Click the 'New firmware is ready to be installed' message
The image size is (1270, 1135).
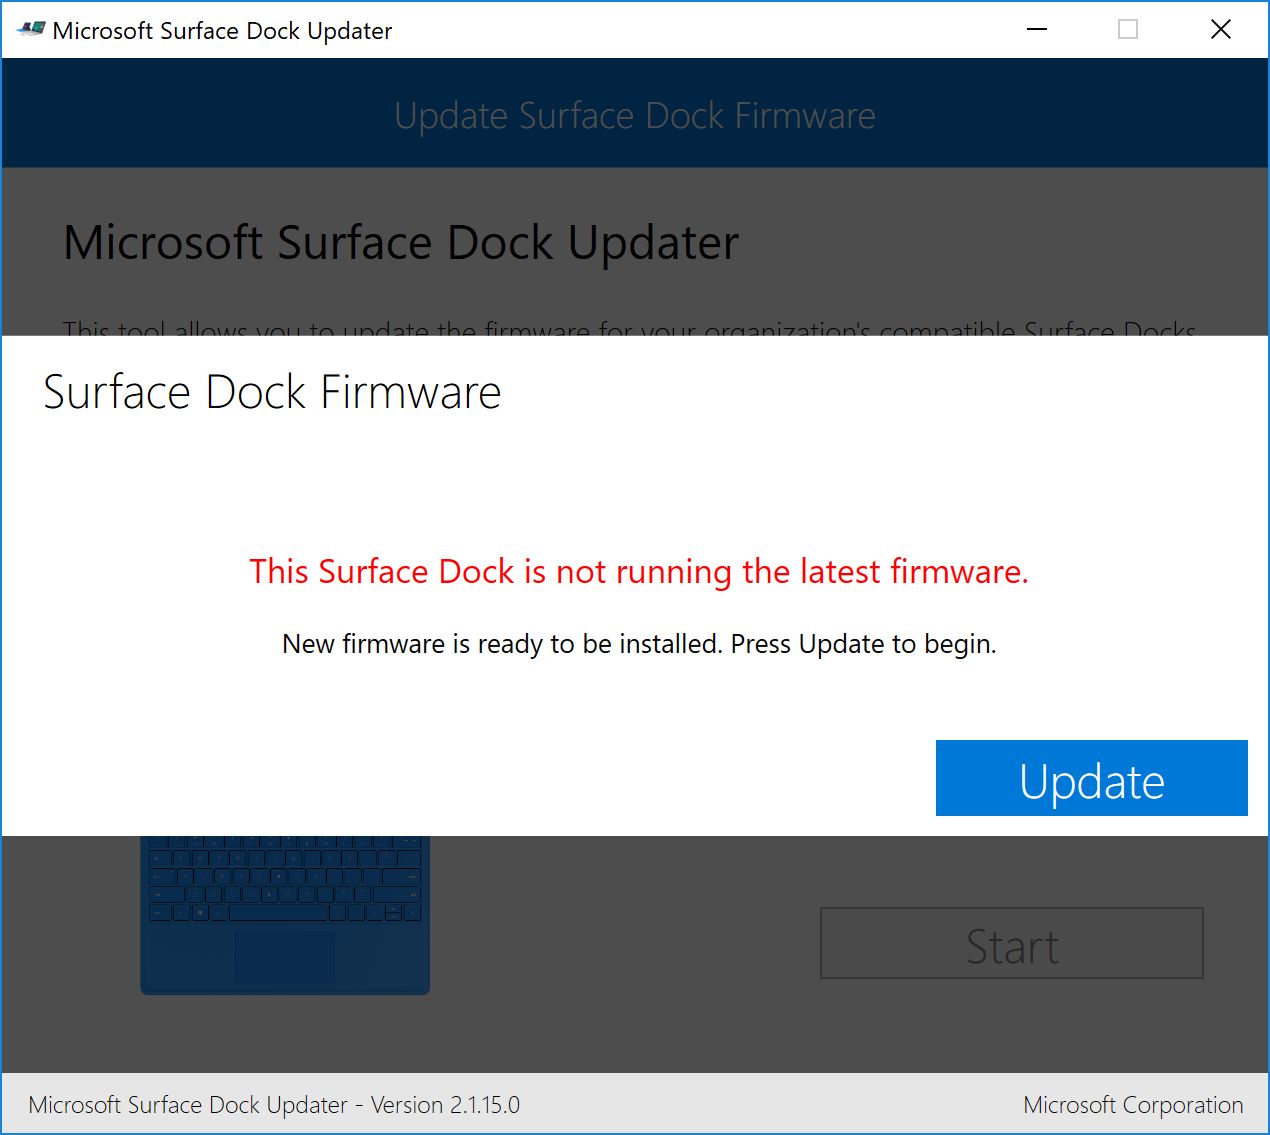pyautogui.click(x=639, y=644)
